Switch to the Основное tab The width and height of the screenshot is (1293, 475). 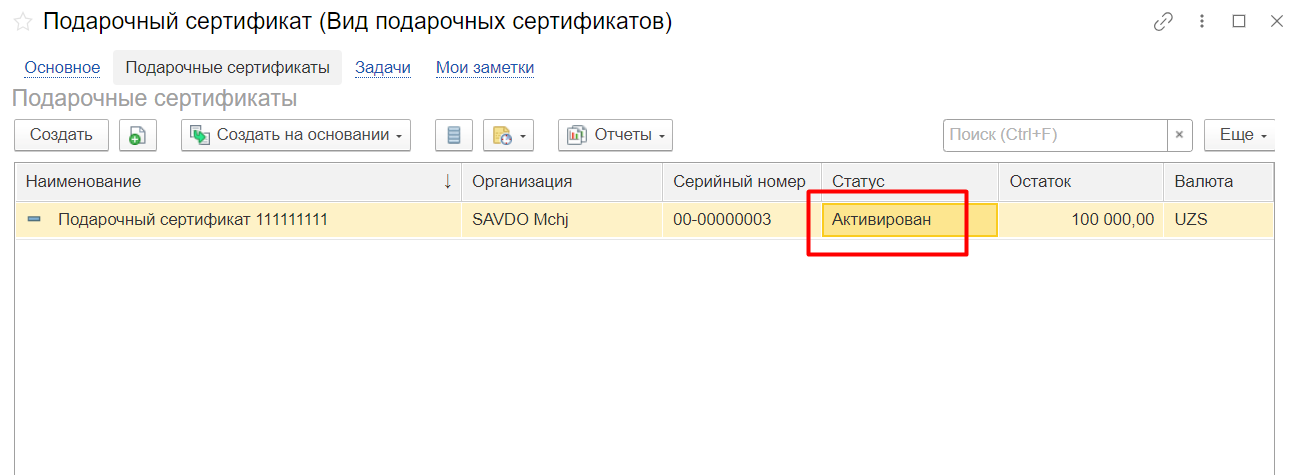click(62, 68)
